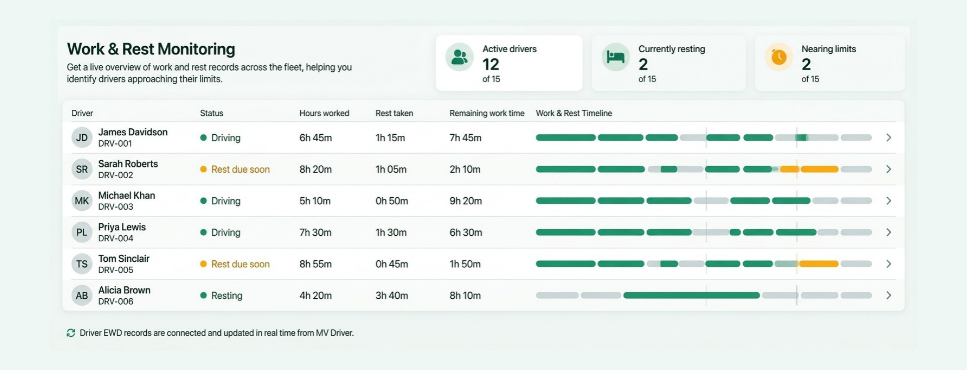Click the 0h 50m rest taken value
Viewport: 967px width, 370px height.
coord(391,201)
